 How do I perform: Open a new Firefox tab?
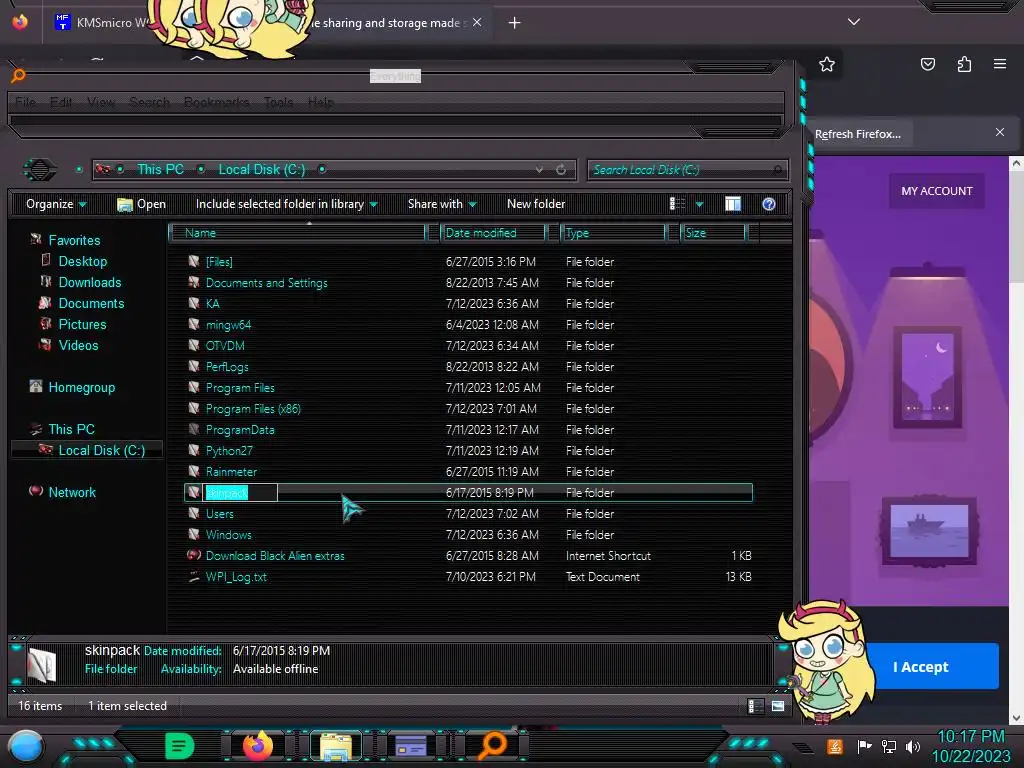[515, 23]
